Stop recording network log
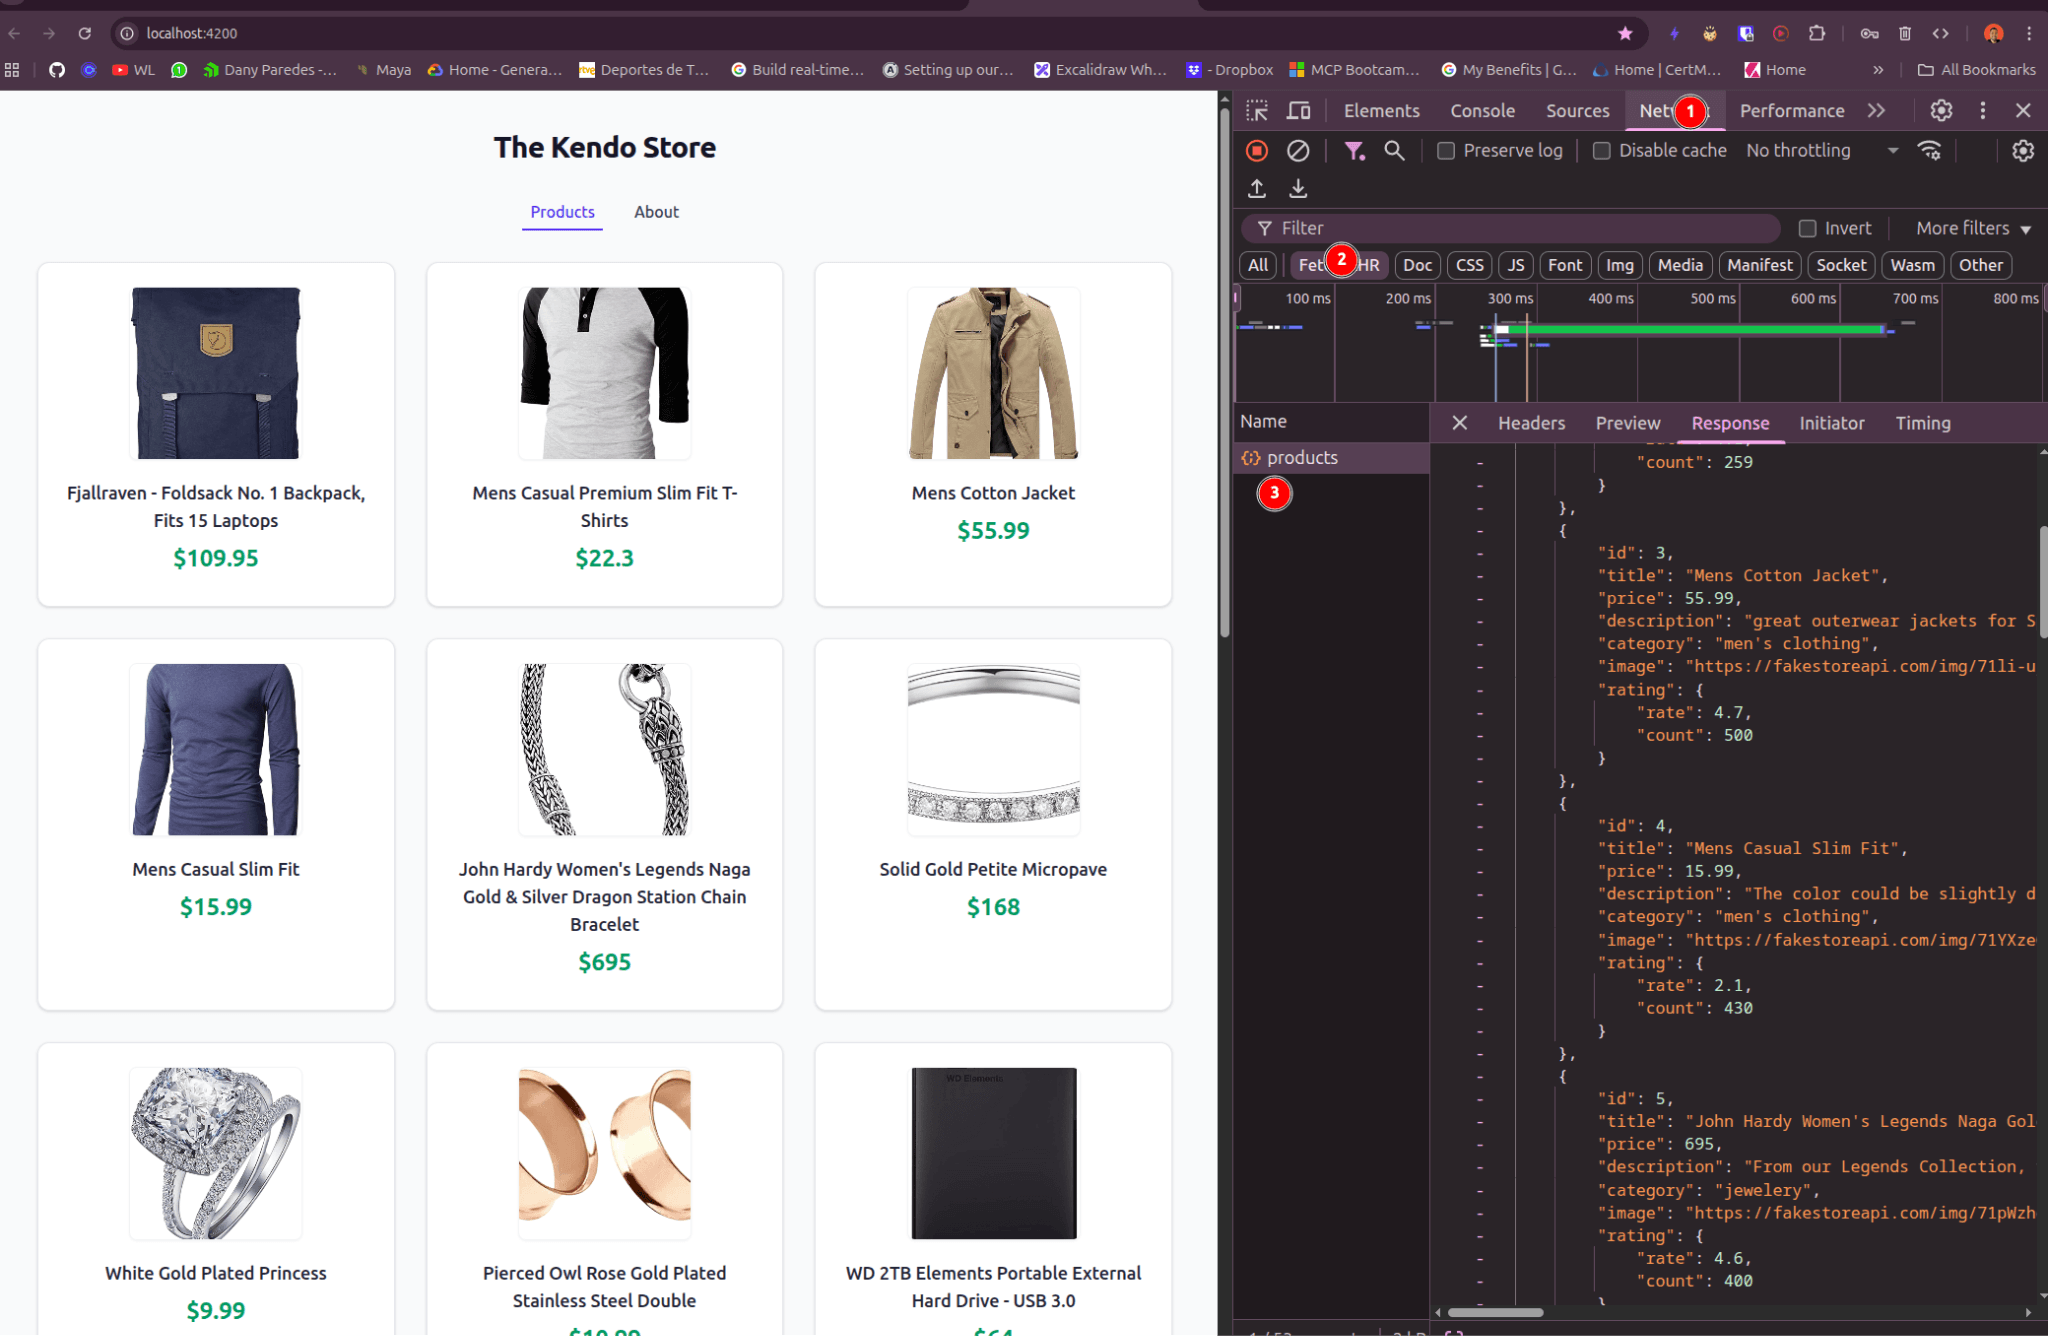Image resolution: width=2048 pixels, height=1336 pixels. point(1257,151)
